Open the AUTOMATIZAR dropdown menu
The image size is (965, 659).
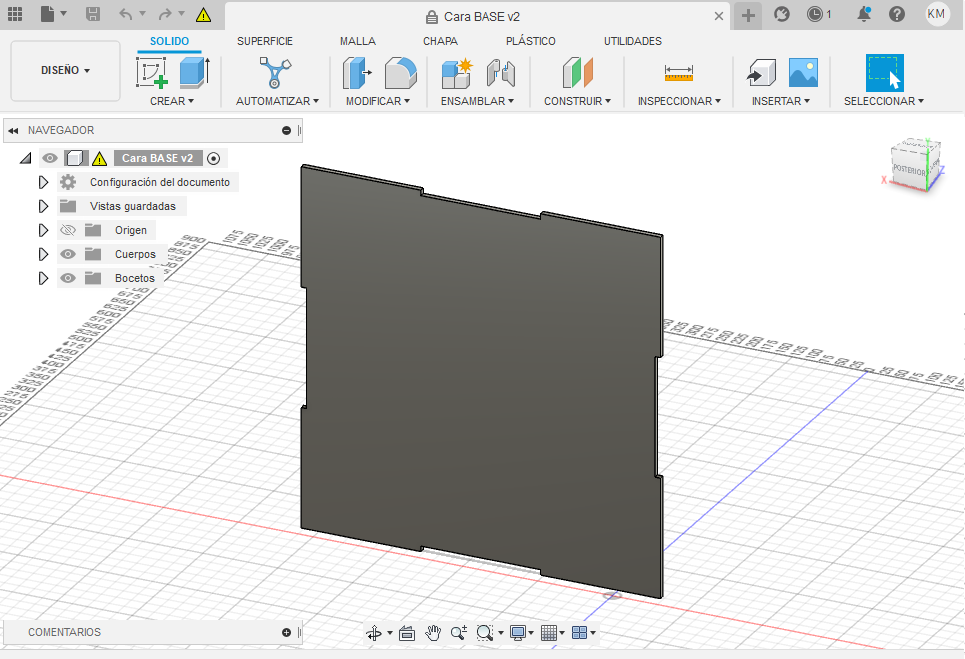click(x=278, y=101)
